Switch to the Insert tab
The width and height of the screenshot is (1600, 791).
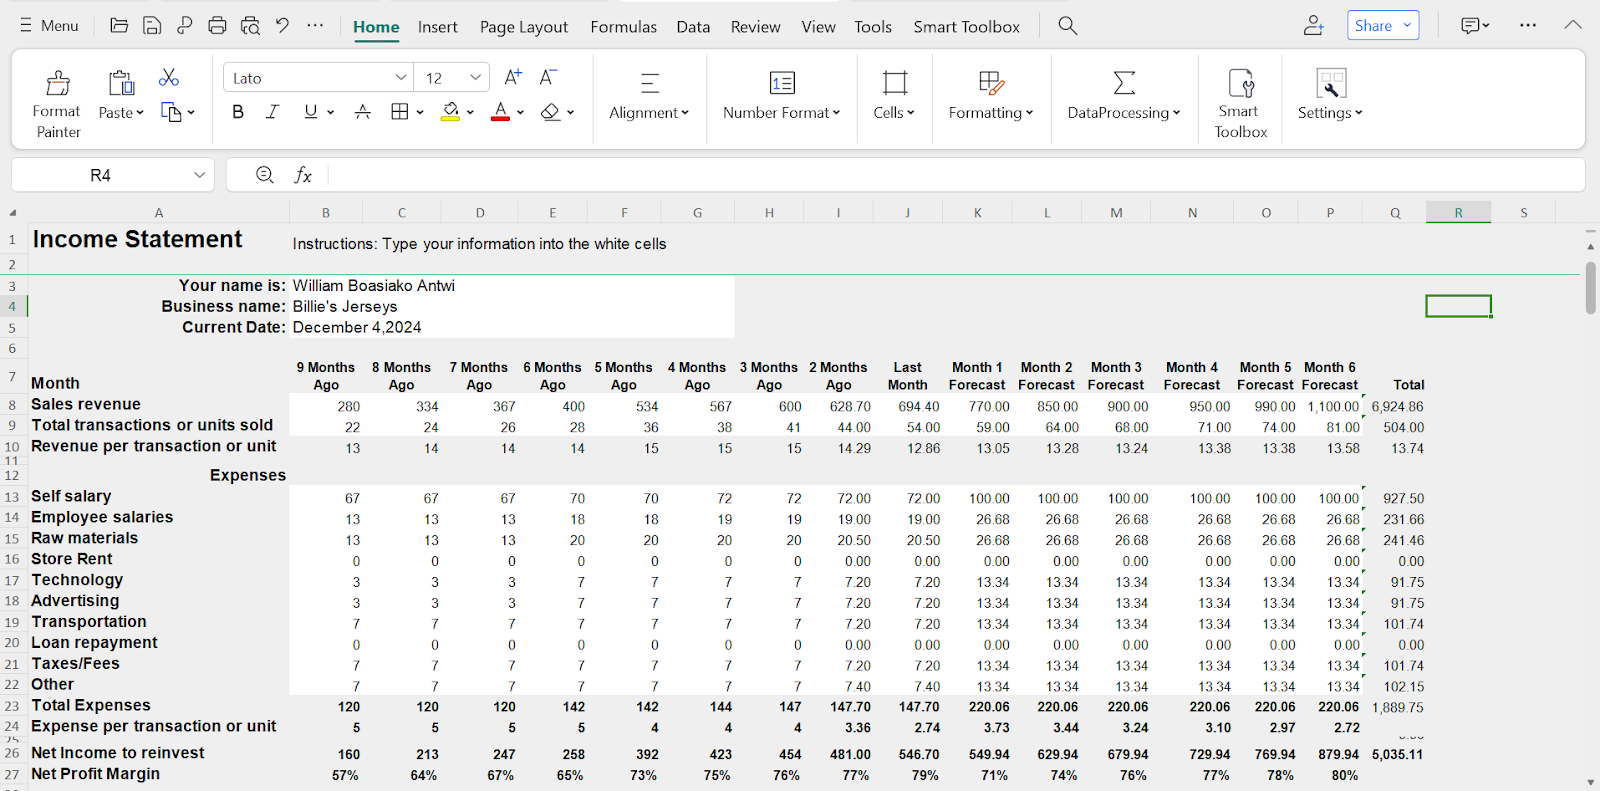pyautogui.click(x=438, y=27)
